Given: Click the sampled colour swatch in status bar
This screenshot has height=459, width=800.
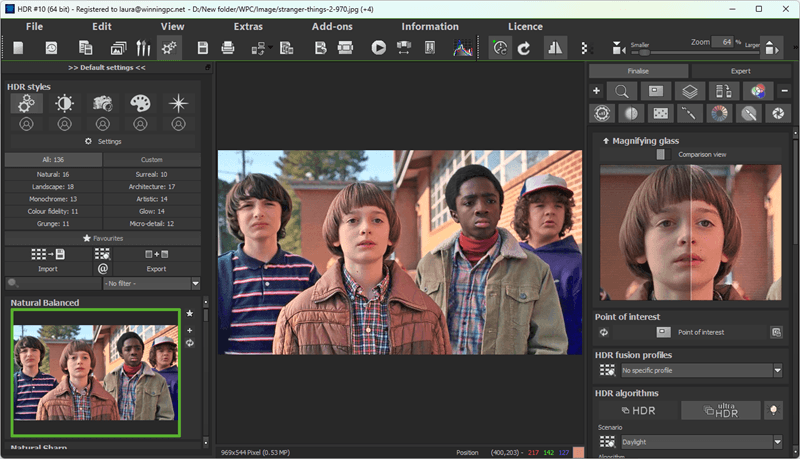Looking at the screenshot, I should 578,452.
